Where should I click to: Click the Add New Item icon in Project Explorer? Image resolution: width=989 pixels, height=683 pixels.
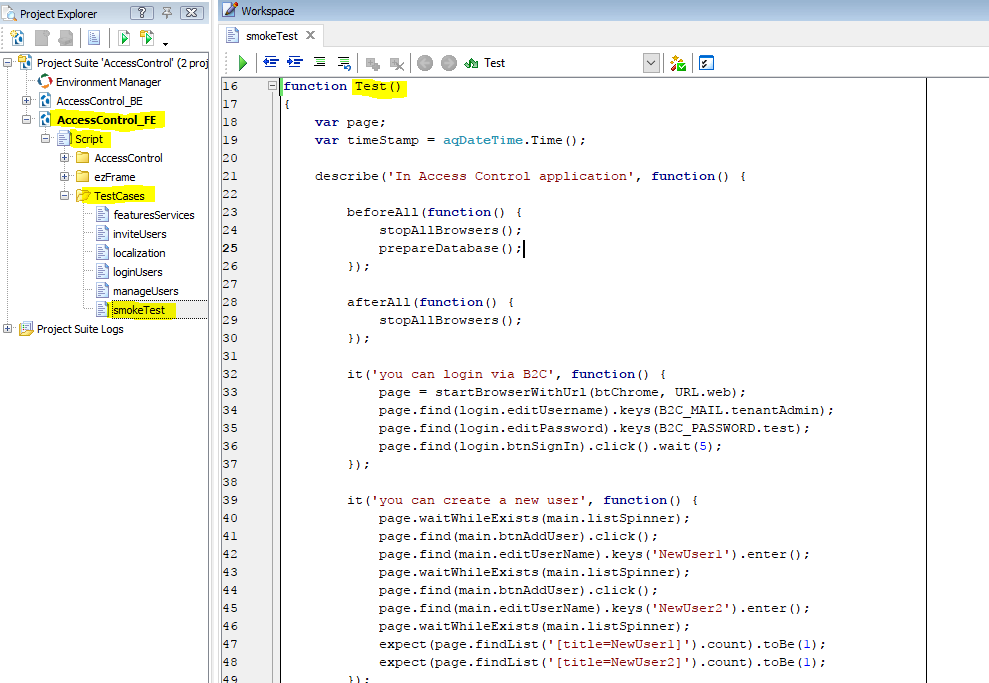pyautogui.click(x=17, y=38)
